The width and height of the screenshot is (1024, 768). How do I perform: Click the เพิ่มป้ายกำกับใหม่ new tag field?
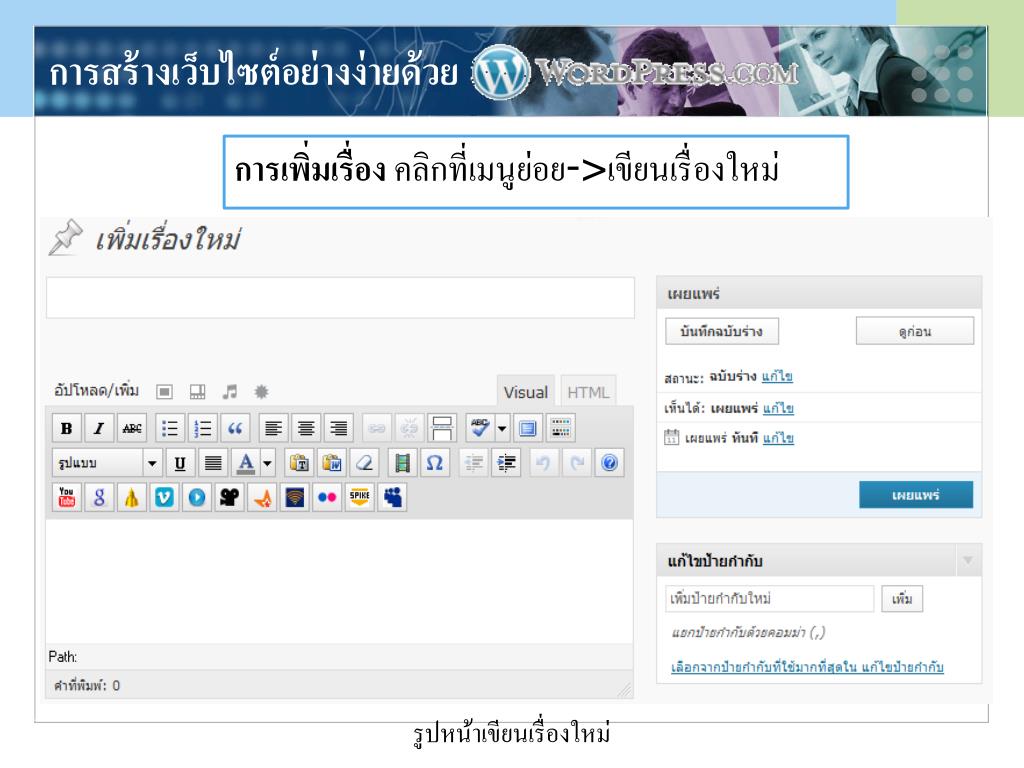click(x=769, y=598)
